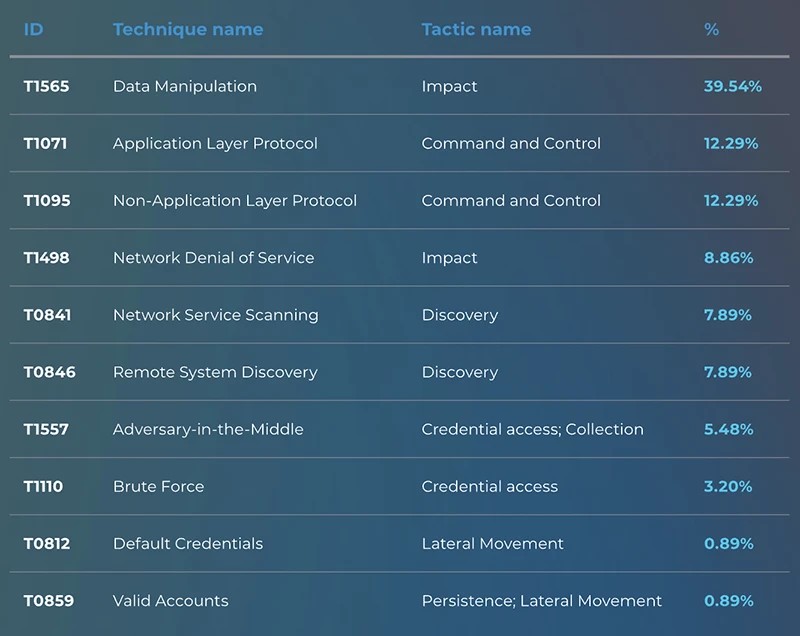Select the 39.54% percentage value

pyautogui.click(x=732, y=86)
